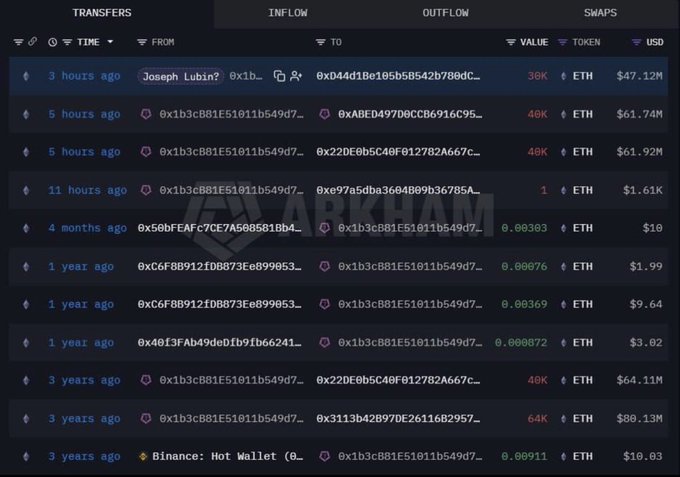
Task: Click the recipient tag icon in the $1.99 row
Action: click(324, 266)
